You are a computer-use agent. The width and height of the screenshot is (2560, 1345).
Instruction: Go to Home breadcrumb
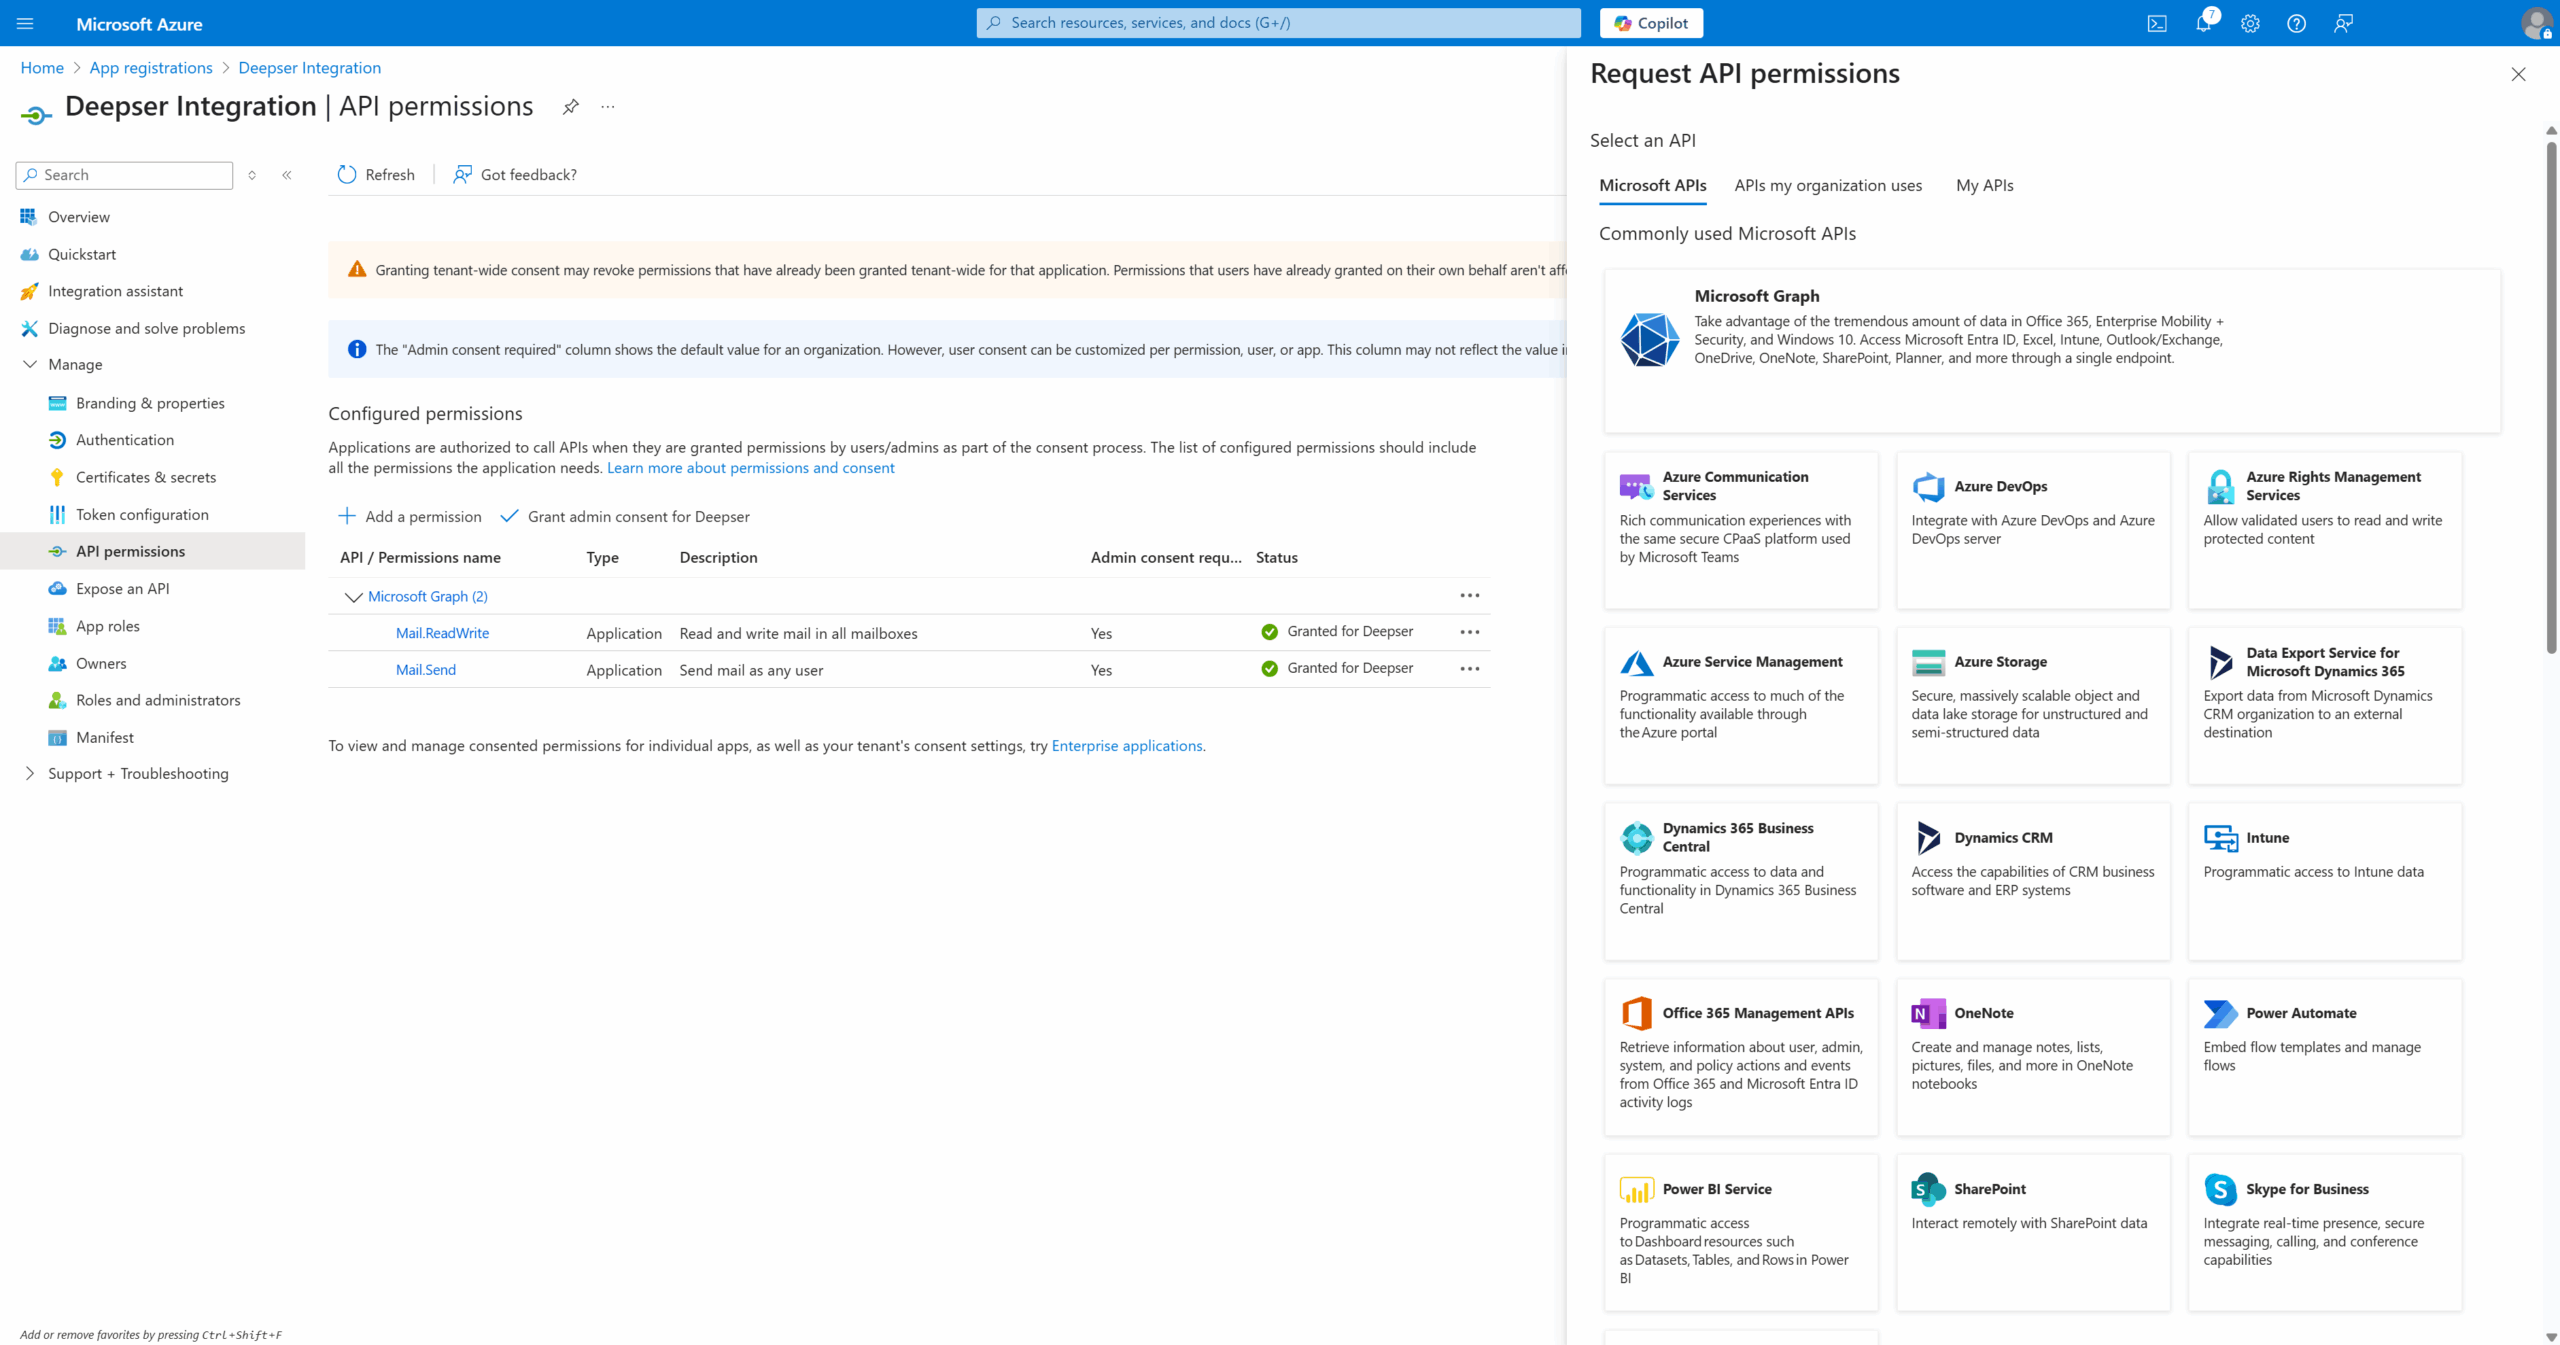(x=42, y=68)
